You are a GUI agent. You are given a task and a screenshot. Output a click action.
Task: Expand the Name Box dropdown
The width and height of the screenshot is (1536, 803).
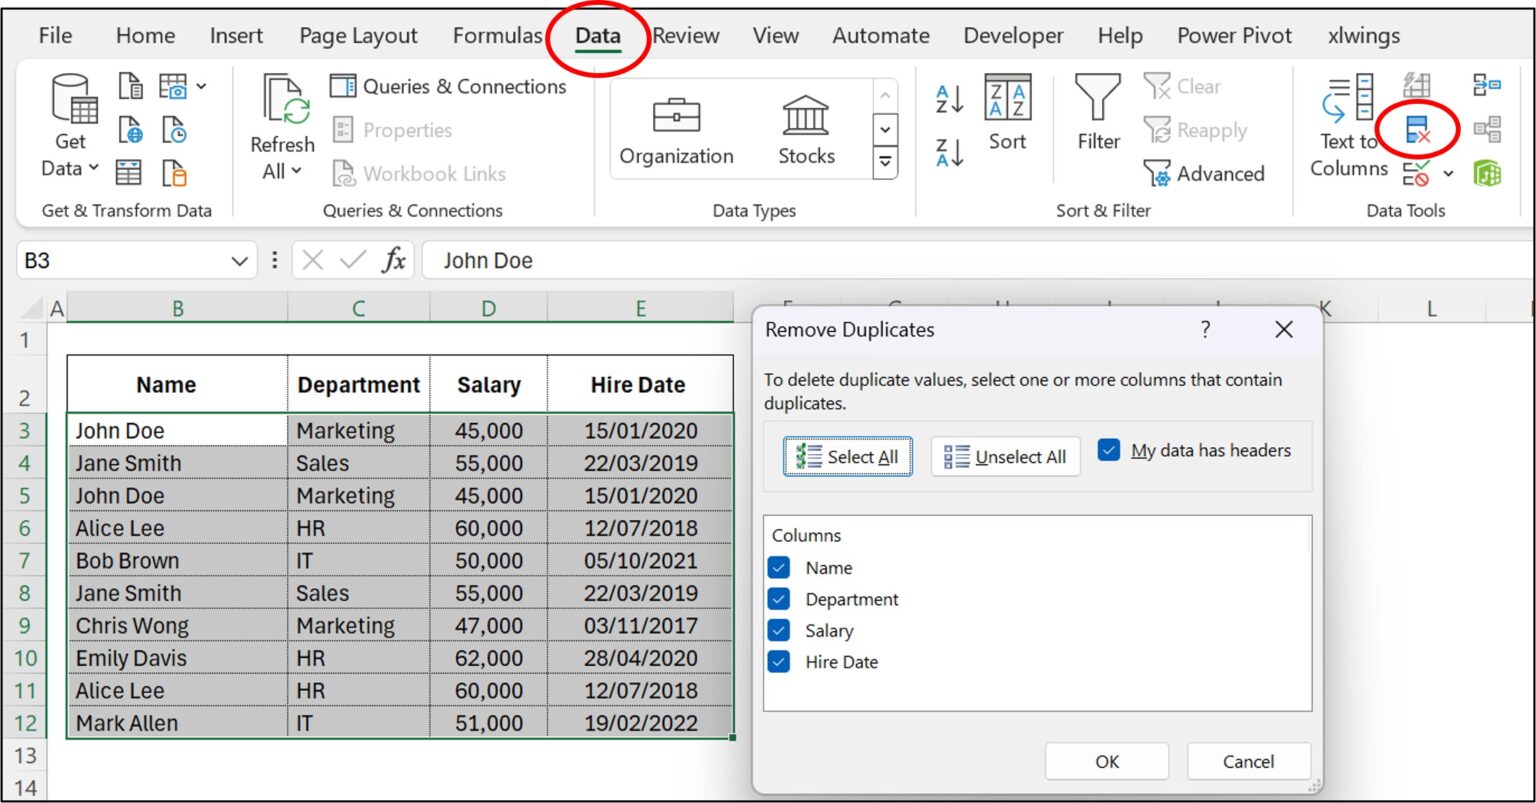click(239, 261)
